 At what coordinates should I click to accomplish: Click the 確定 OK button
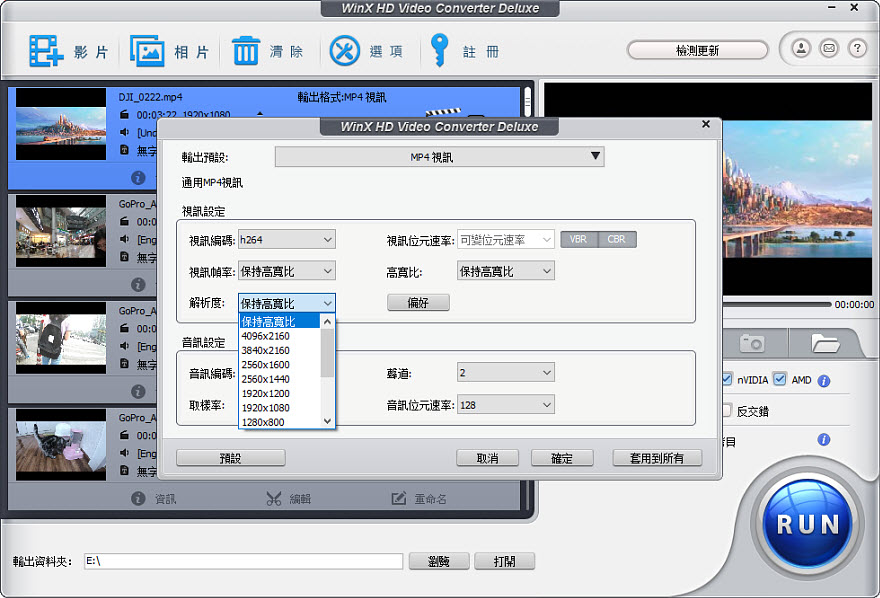562,458
